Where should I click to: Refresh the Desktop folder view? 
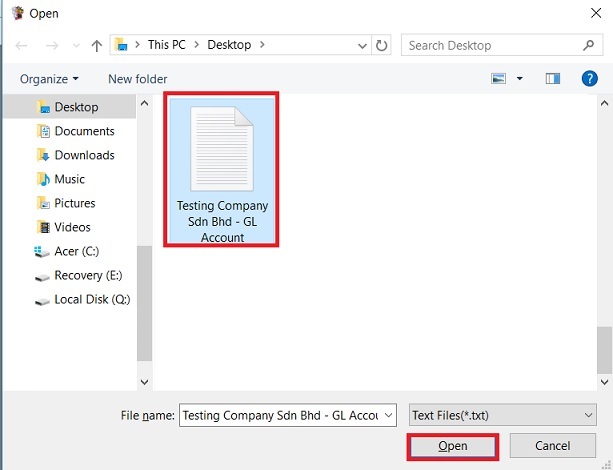point(381,45)
